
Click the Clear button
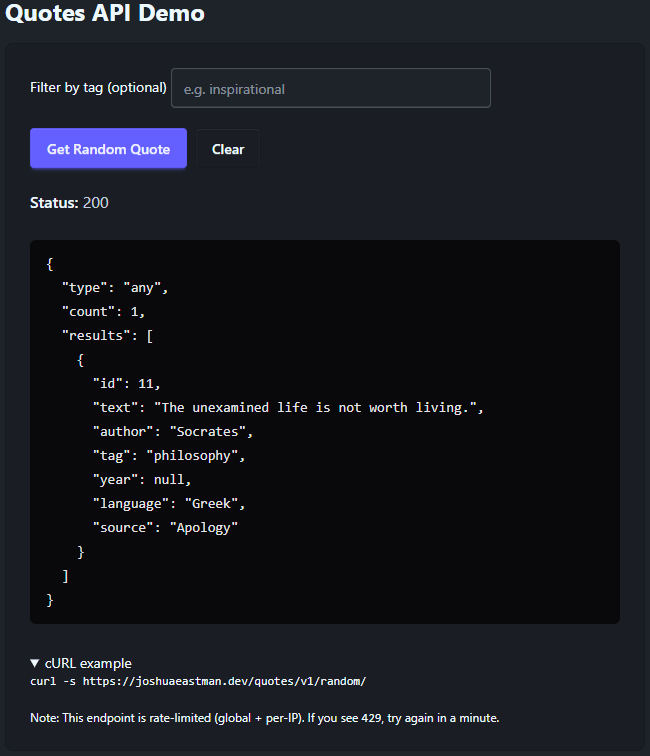coord(228,149)
